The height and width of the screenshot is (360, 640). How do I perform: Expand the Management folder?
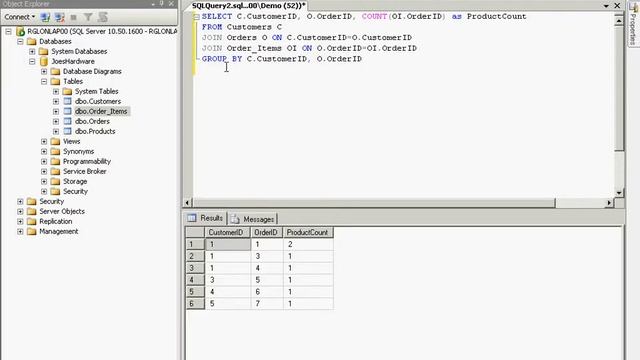point(20,231)
